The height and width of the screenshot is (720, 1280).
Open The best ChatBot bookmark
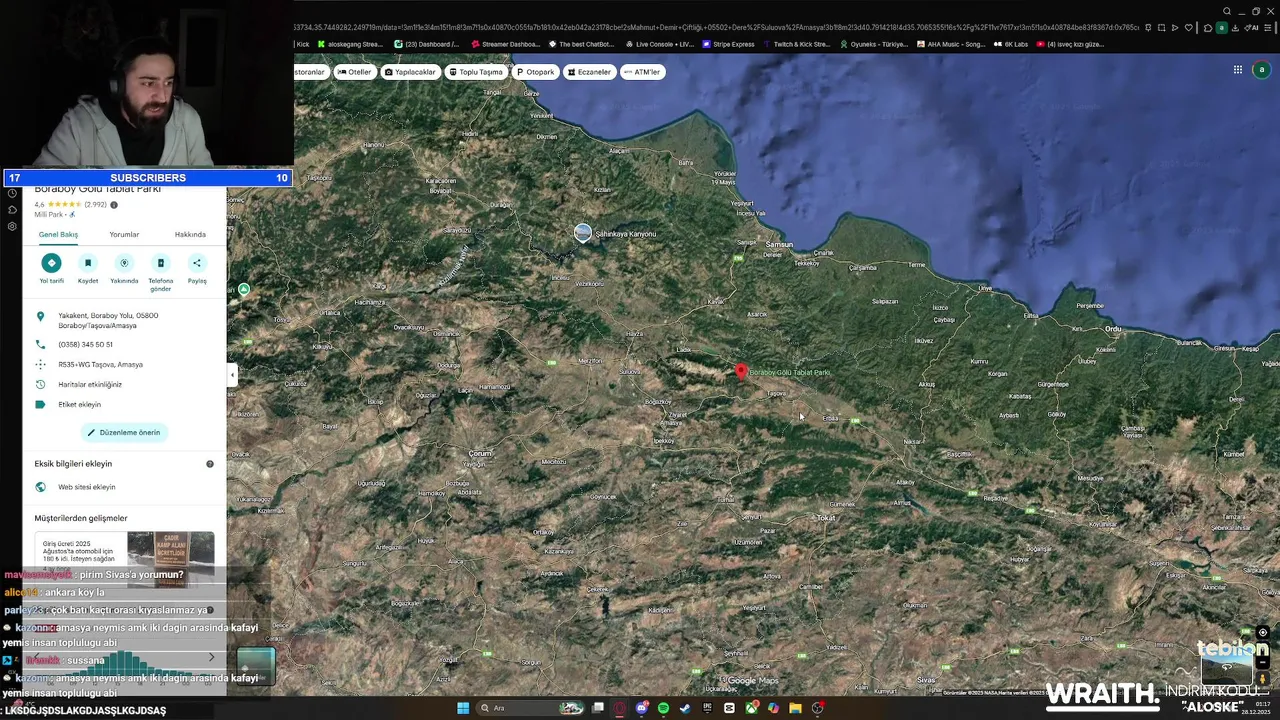(x=581, y=44)
